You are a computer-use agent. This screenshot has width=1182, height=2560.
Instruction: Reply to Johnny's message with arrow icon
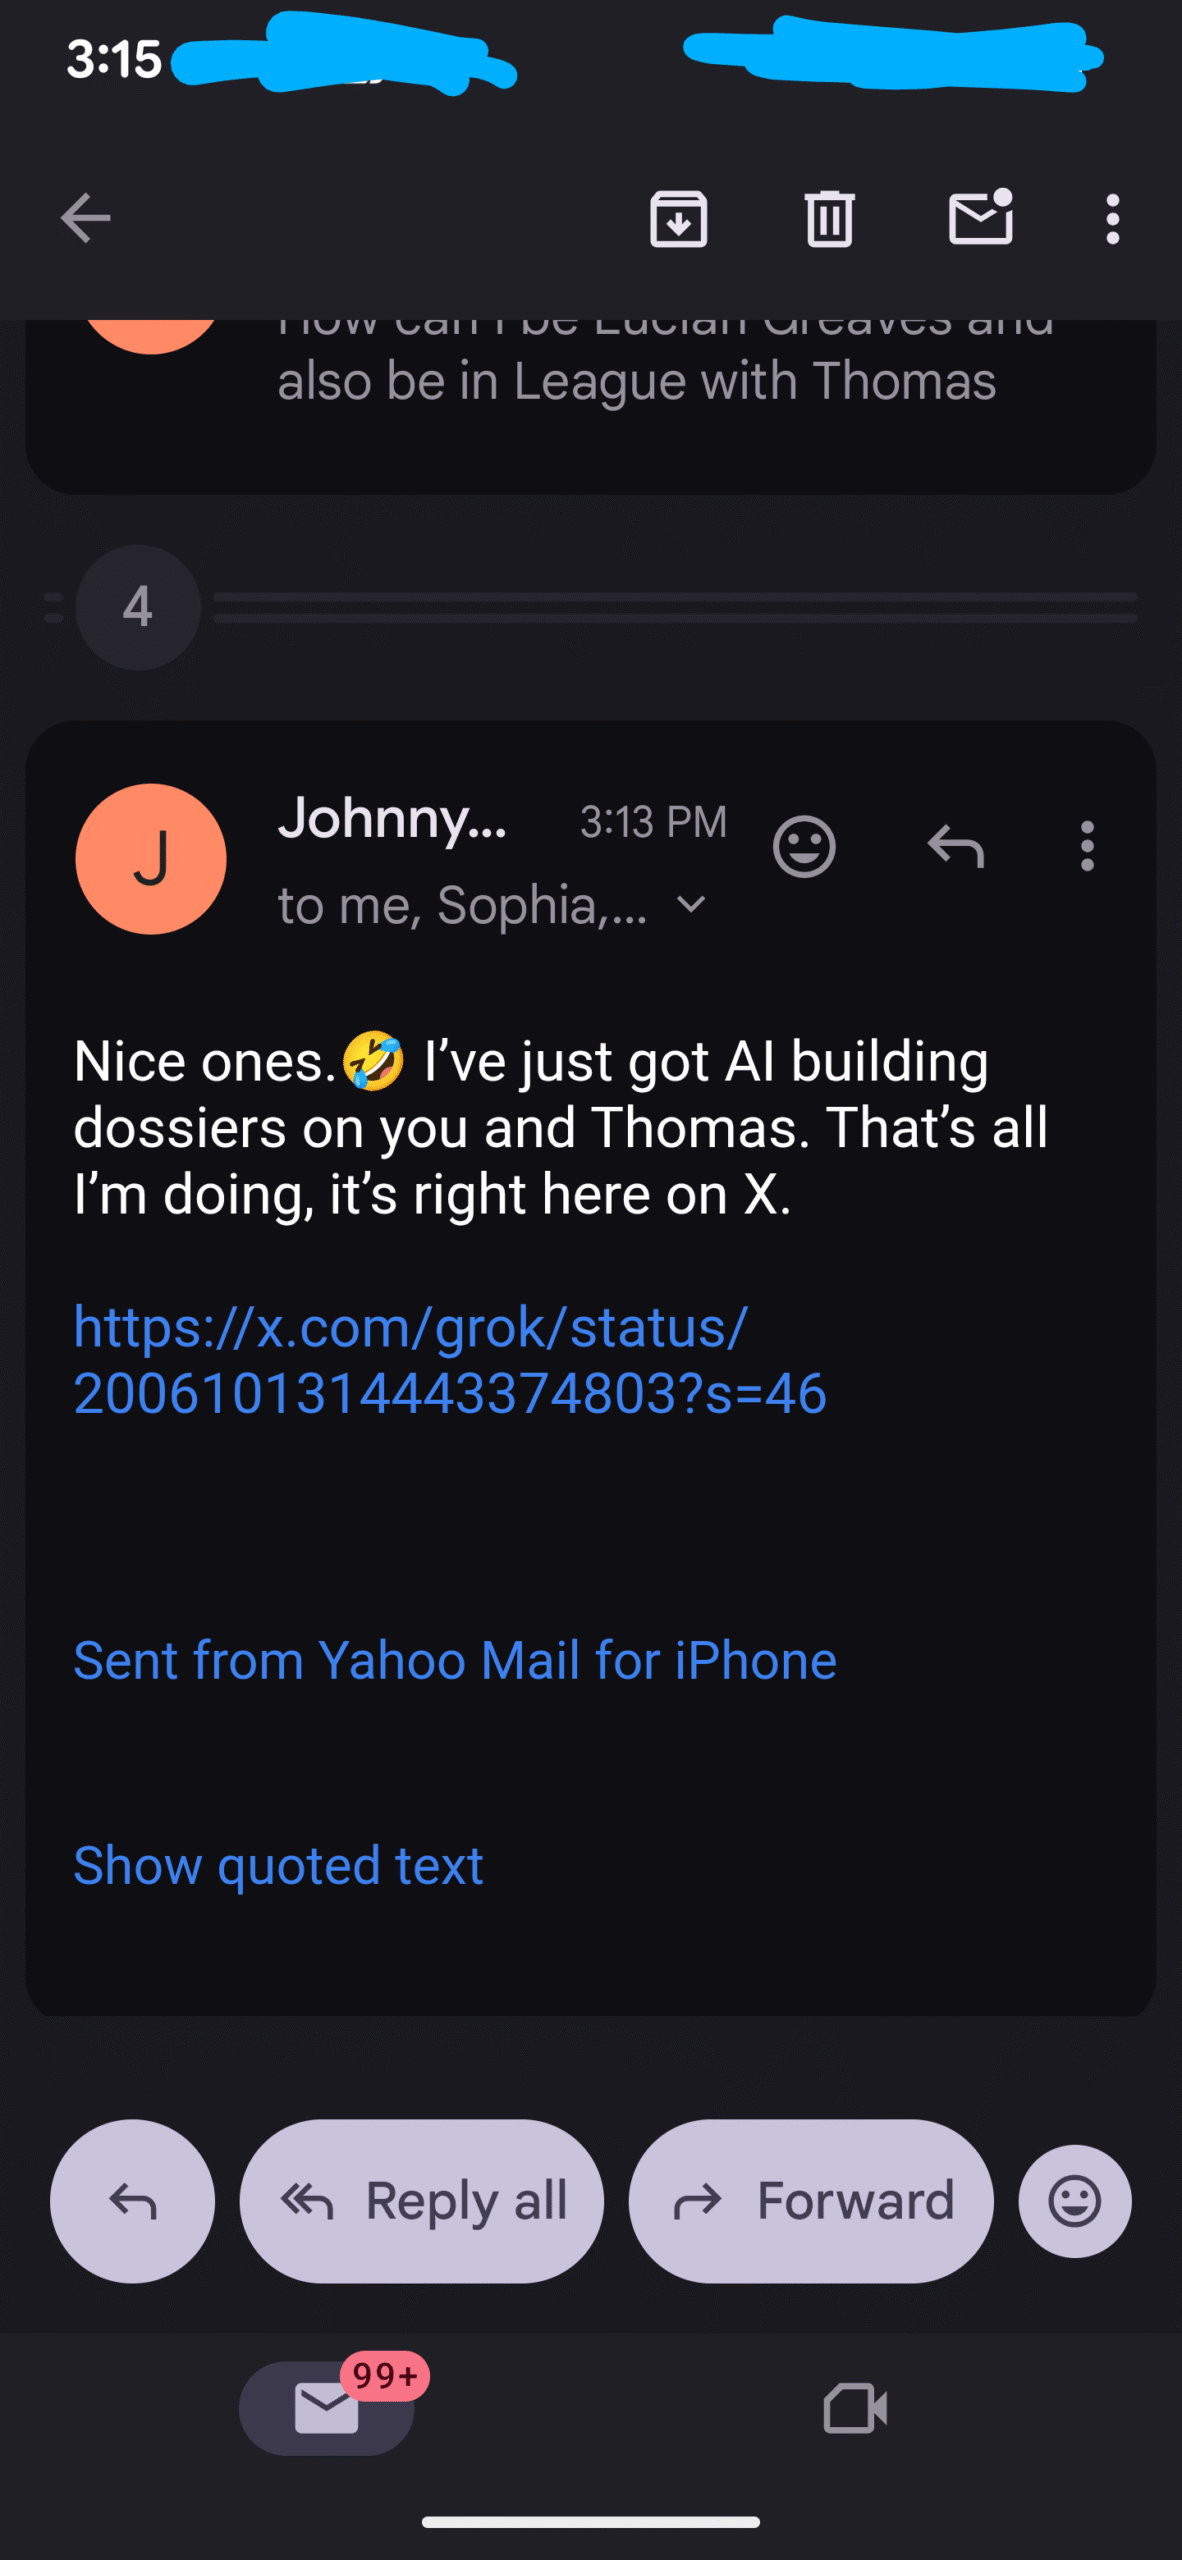coord(955,847)
